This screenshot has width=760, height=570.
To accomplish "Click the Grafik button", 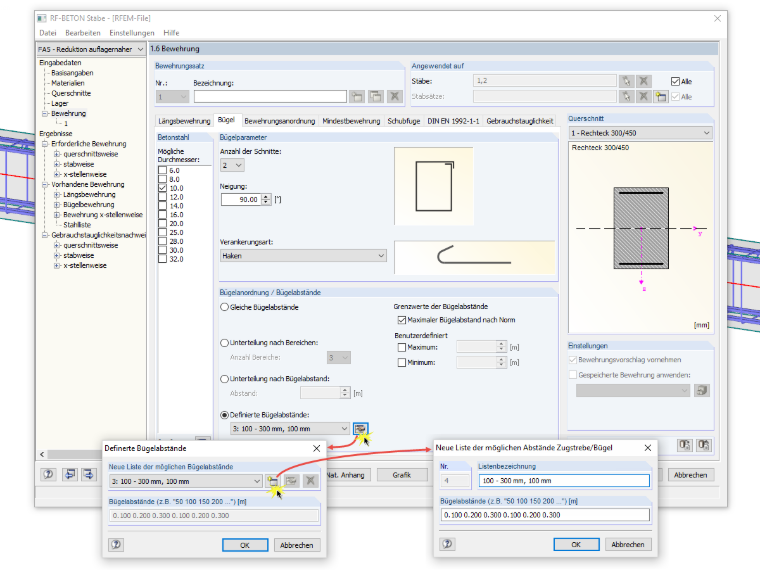I will click(401, 475).
